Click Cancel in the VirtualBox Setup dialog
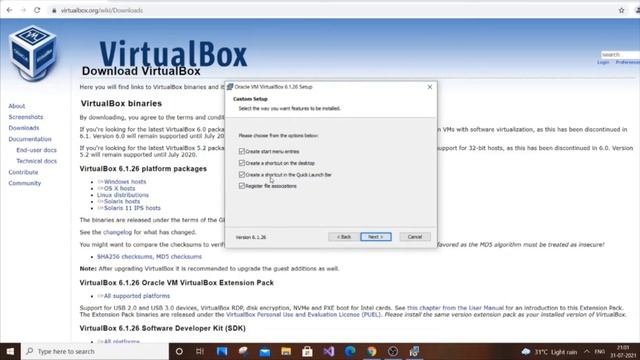 click(415, 237)
